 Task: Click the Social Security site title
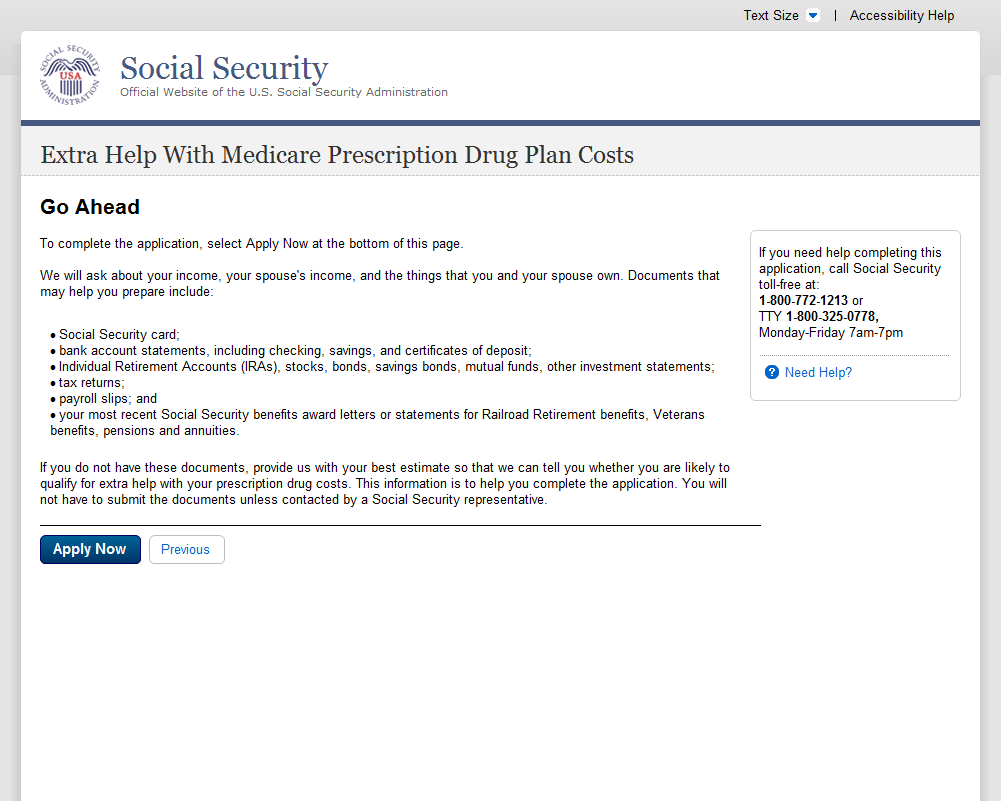(x=223, y=68)
